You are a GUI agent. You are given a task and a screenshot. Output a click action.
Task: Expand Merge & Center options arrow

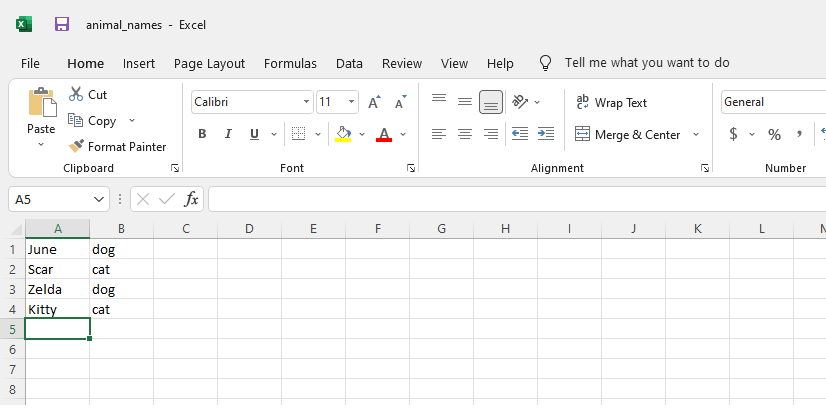coord(696,135)
